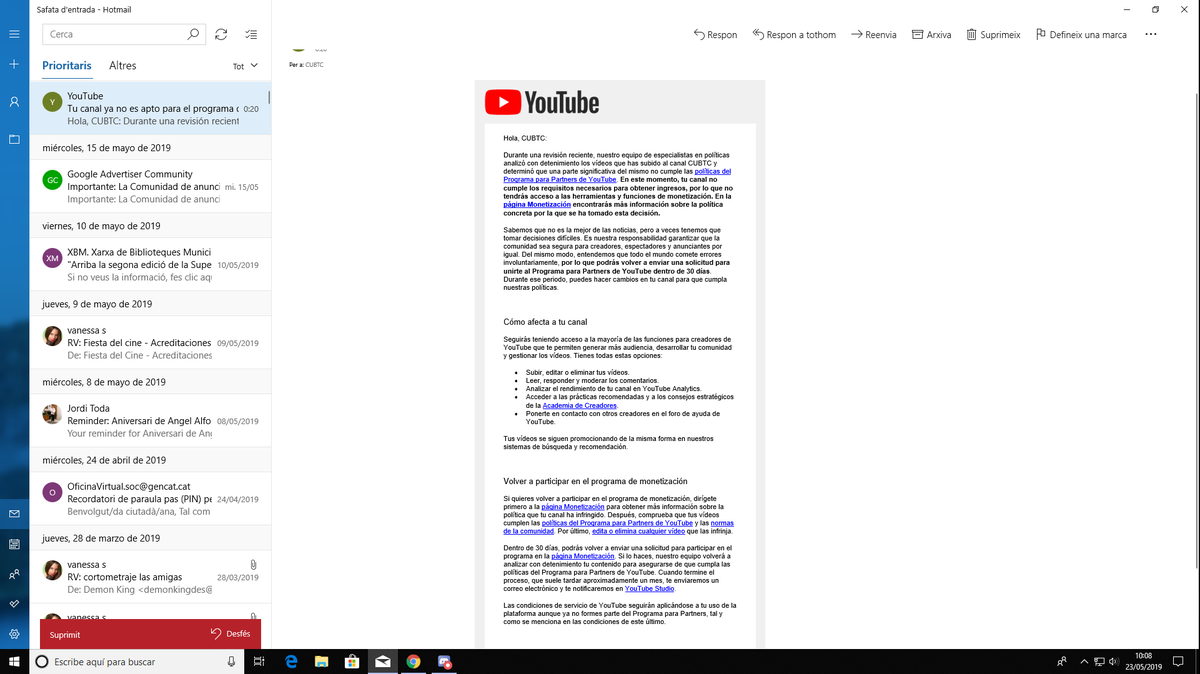Compose a new mail with plus icon

coord(14,64)
